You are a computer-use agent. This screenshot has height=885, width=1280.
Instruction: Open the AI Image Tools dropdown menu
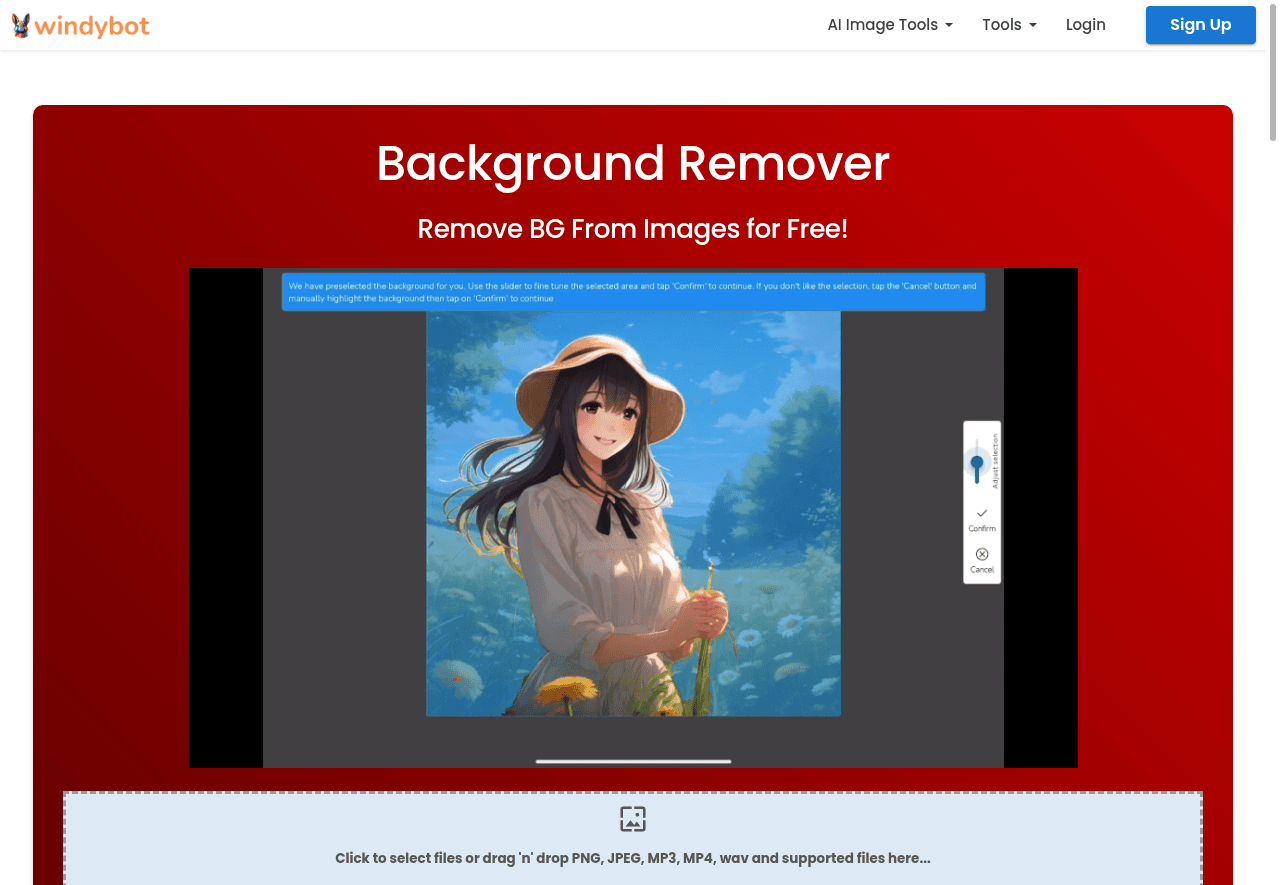pos(889,25)
